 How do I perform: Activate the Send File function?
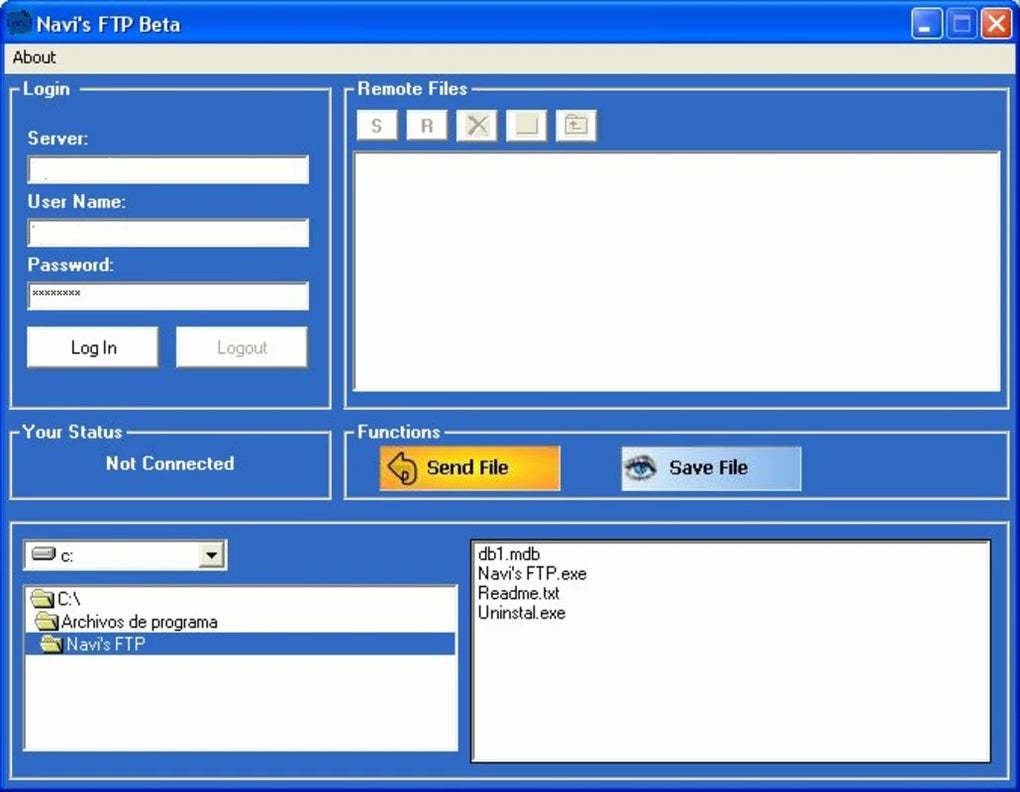470,466
